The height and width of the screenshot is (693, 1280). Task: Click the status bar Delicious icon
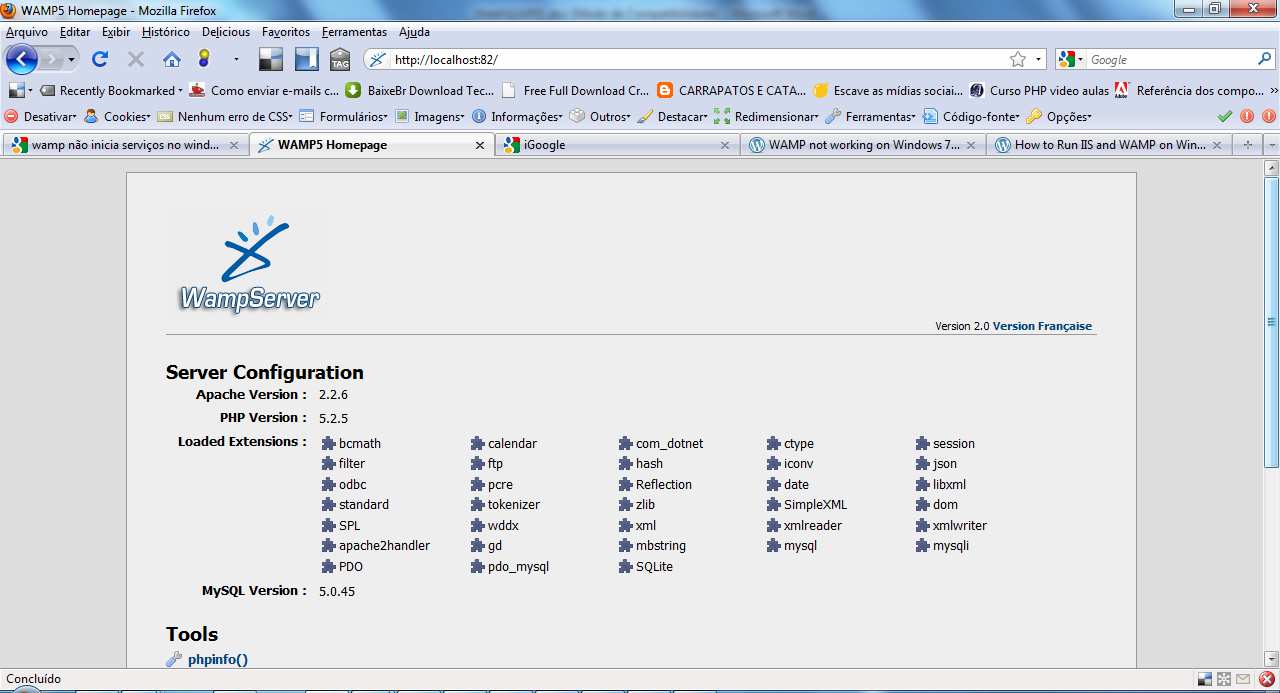1205,679
